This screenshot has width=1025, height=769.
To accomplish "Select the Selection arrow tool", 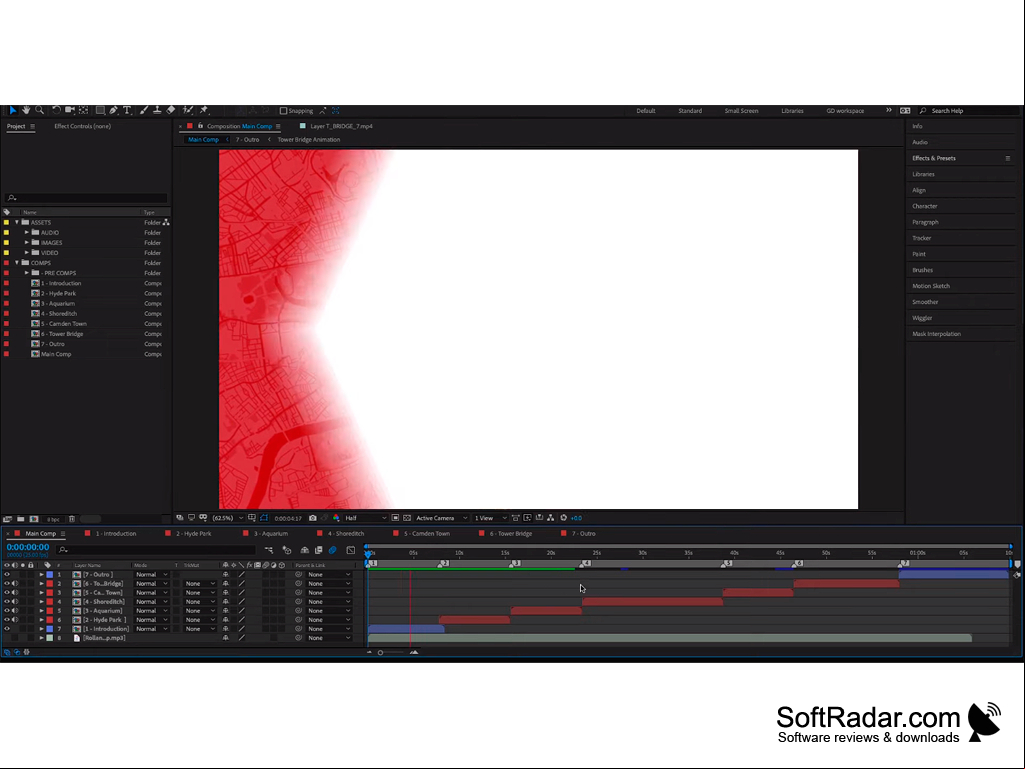I will click(x=12, y=111).
